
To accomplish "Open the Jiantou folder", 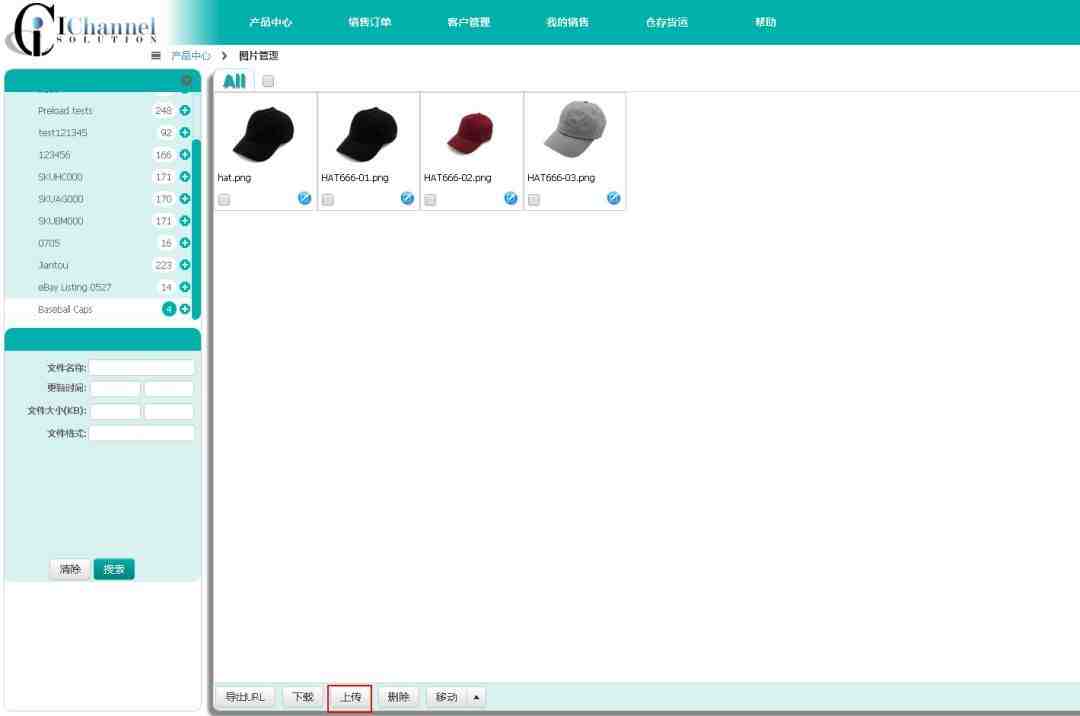I will 53,265.
